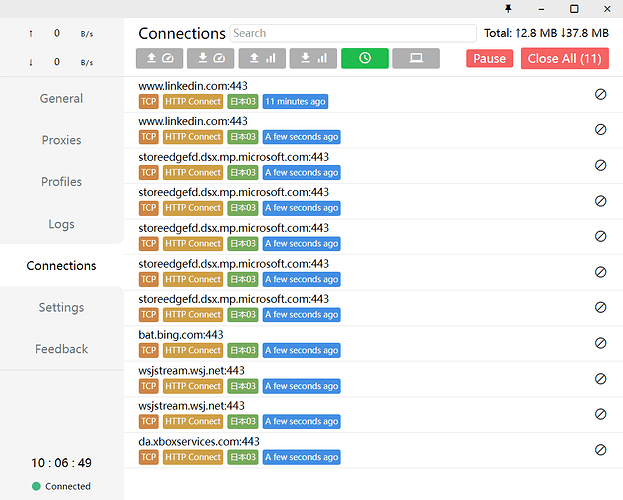The width and height of the screenshot is (623, 500).
Task: Close the first www.linkedin.com connection
Action: [600, 94]
